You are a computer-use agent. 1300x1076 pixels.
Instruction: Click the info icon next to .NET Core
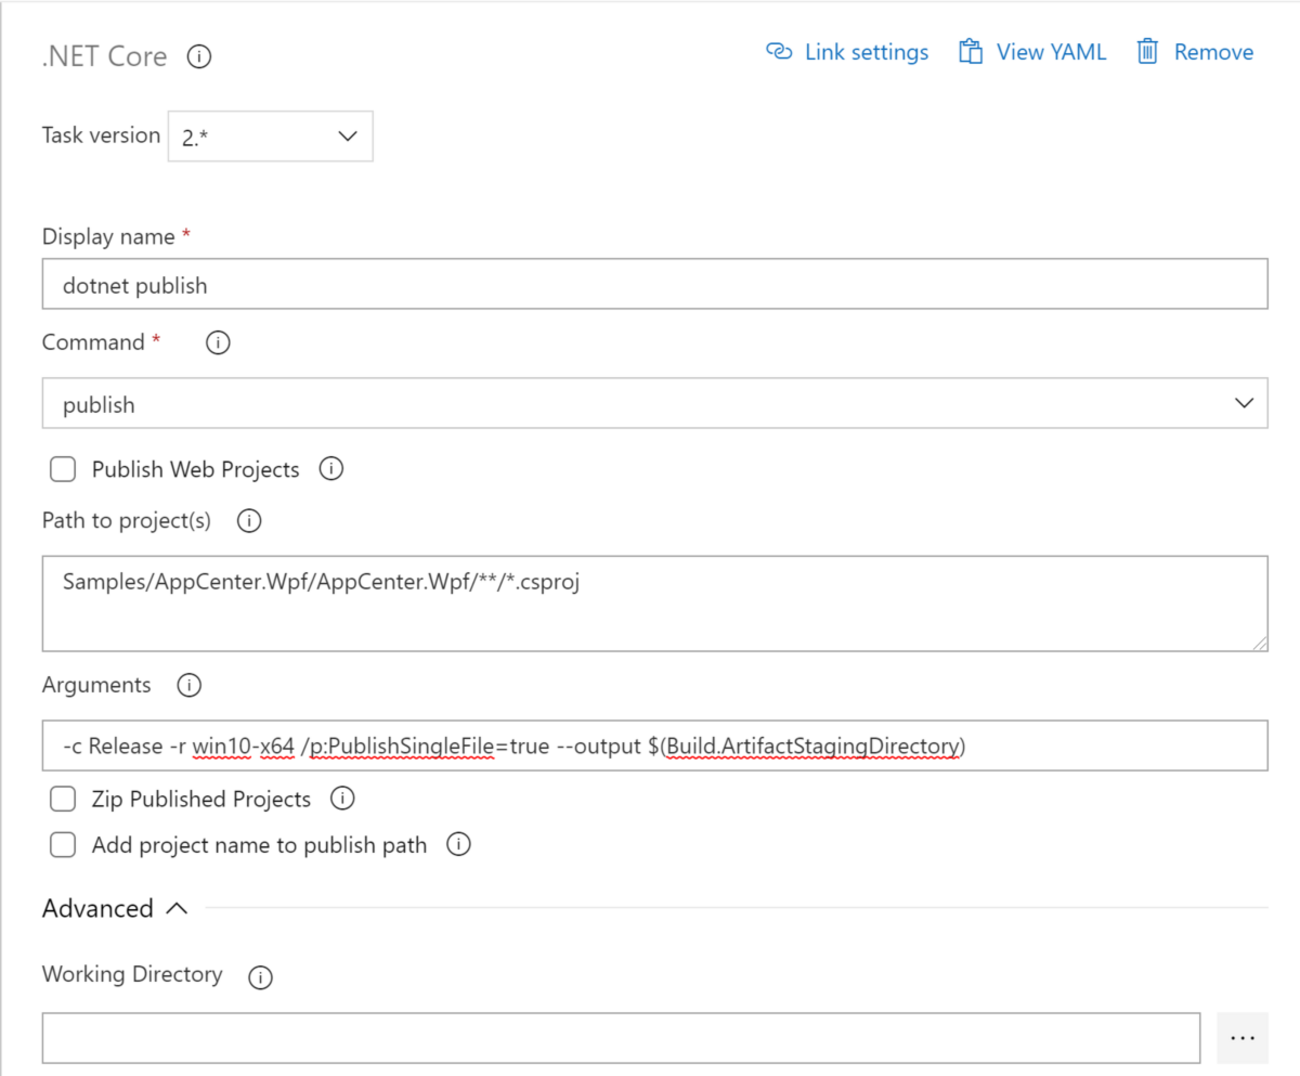(x=199, y=57)
